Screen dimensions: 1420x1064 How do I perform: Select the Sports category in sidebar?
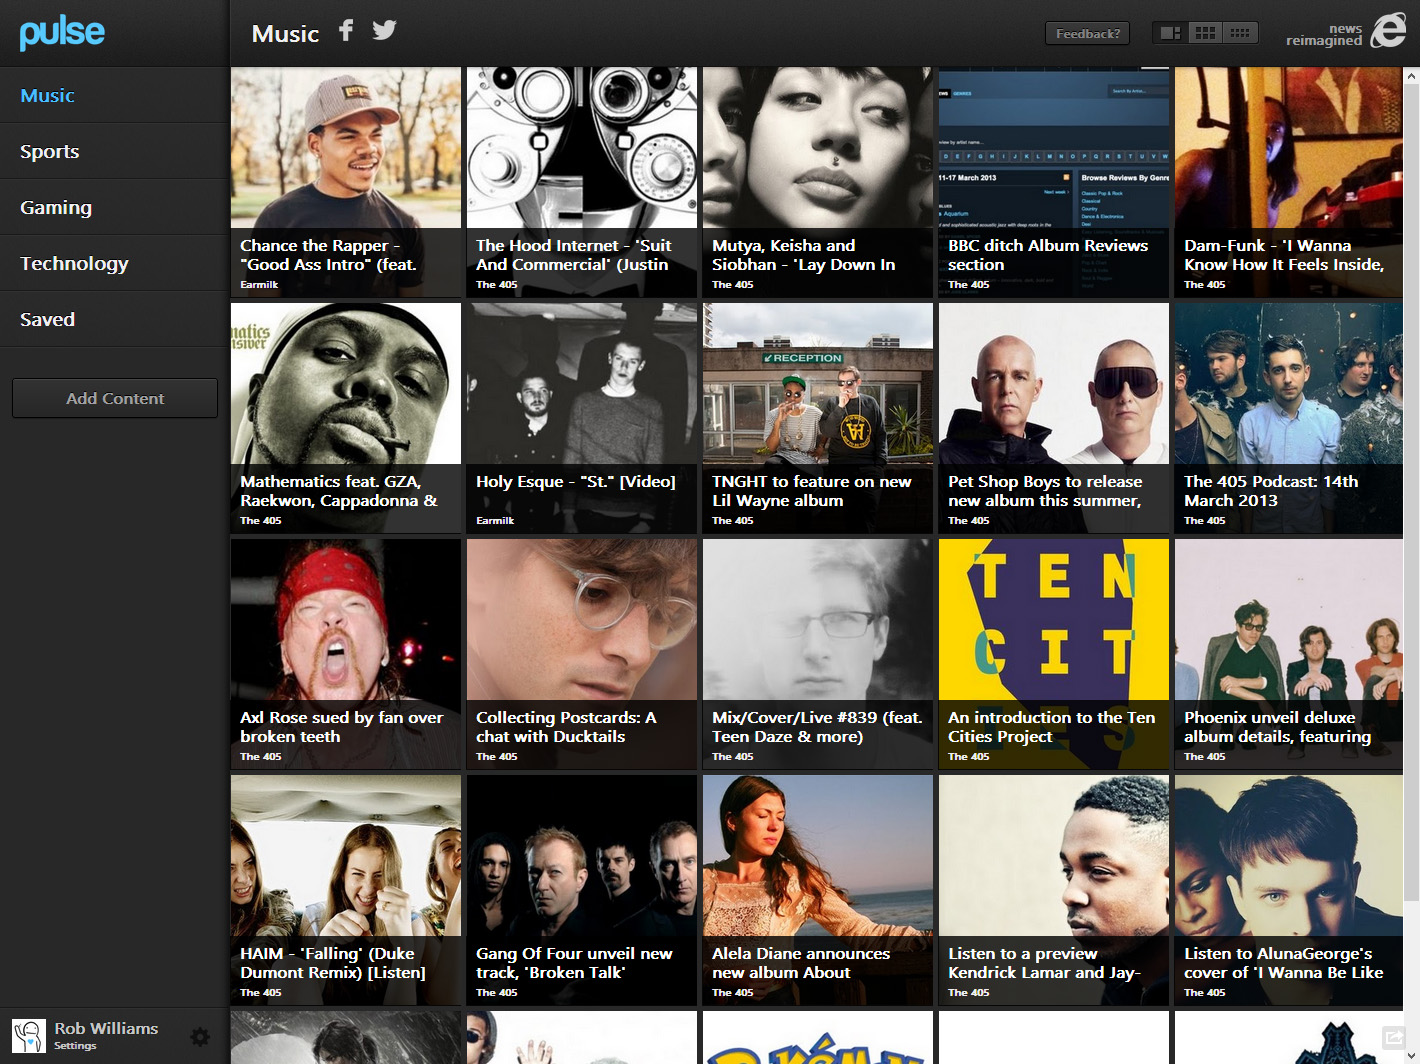click(x=114, y=151)
